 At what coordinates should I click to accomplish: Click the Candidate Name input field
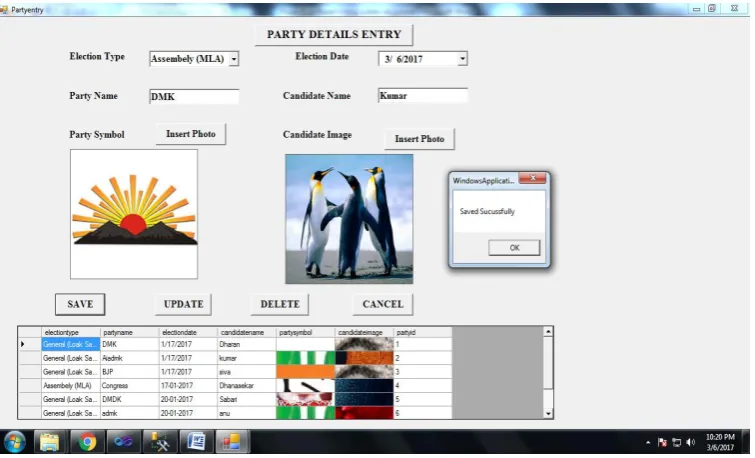(x=422, y=95)
